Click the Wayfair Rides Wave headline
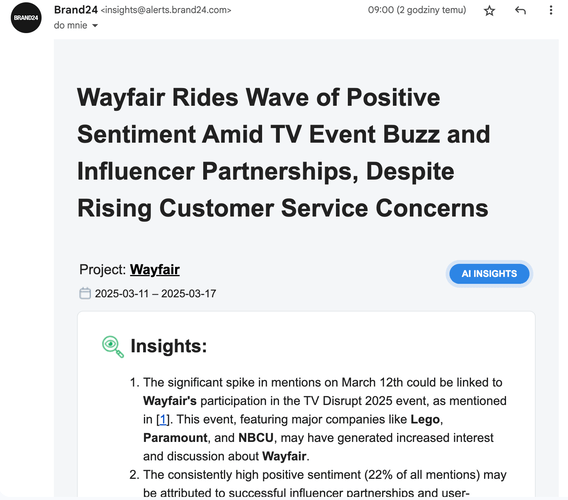568x500 pixels. click(284, 153)
